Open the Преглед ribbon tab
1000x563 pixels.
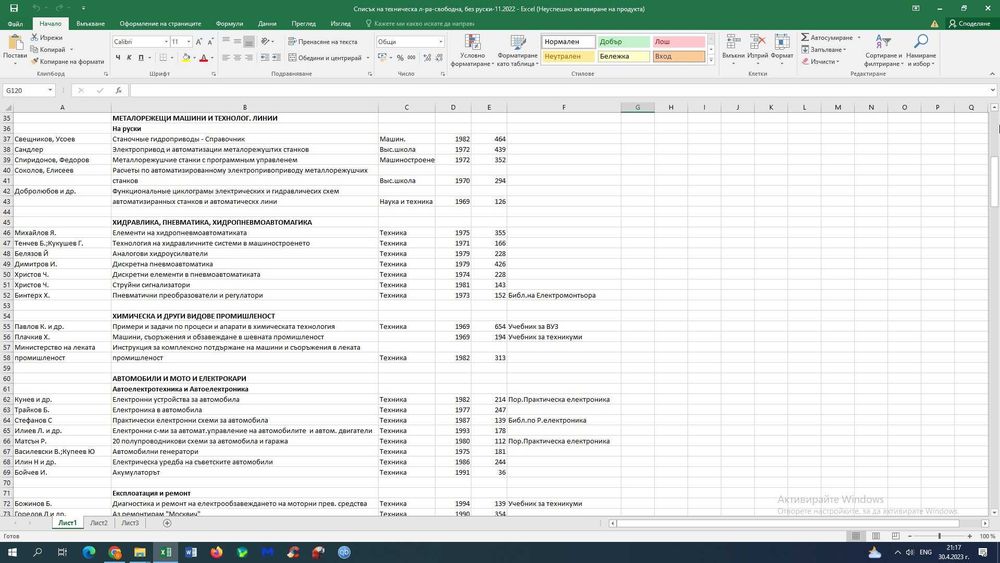[304, 24]
